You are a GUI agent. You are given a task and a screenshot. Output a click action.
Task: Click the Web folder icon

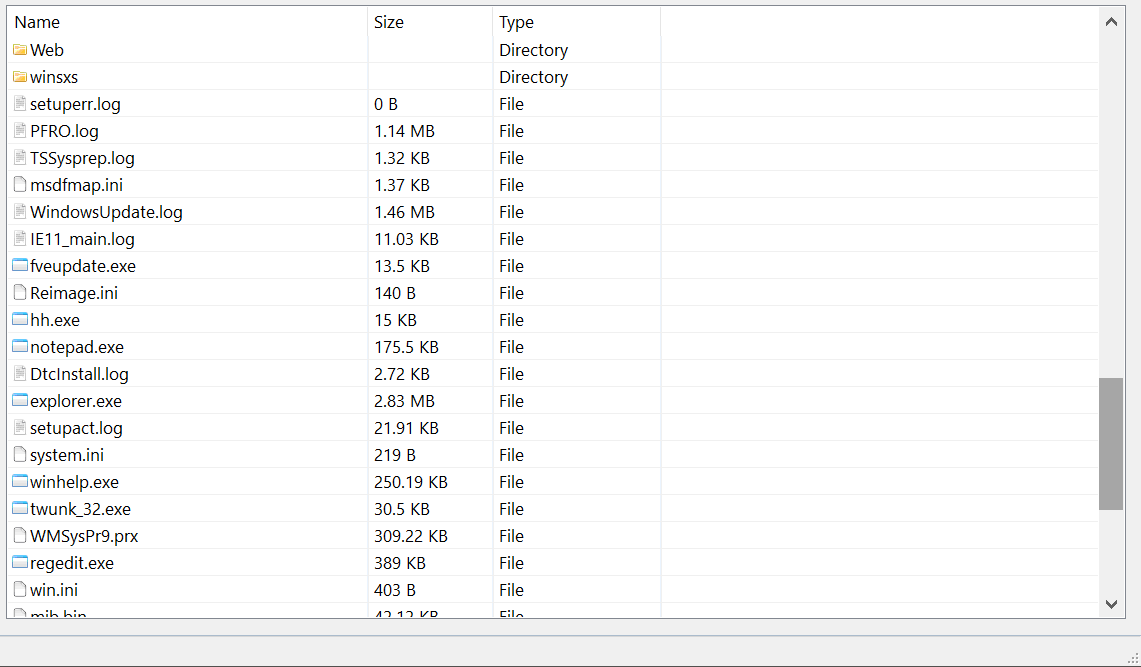(x=20, y=50)
